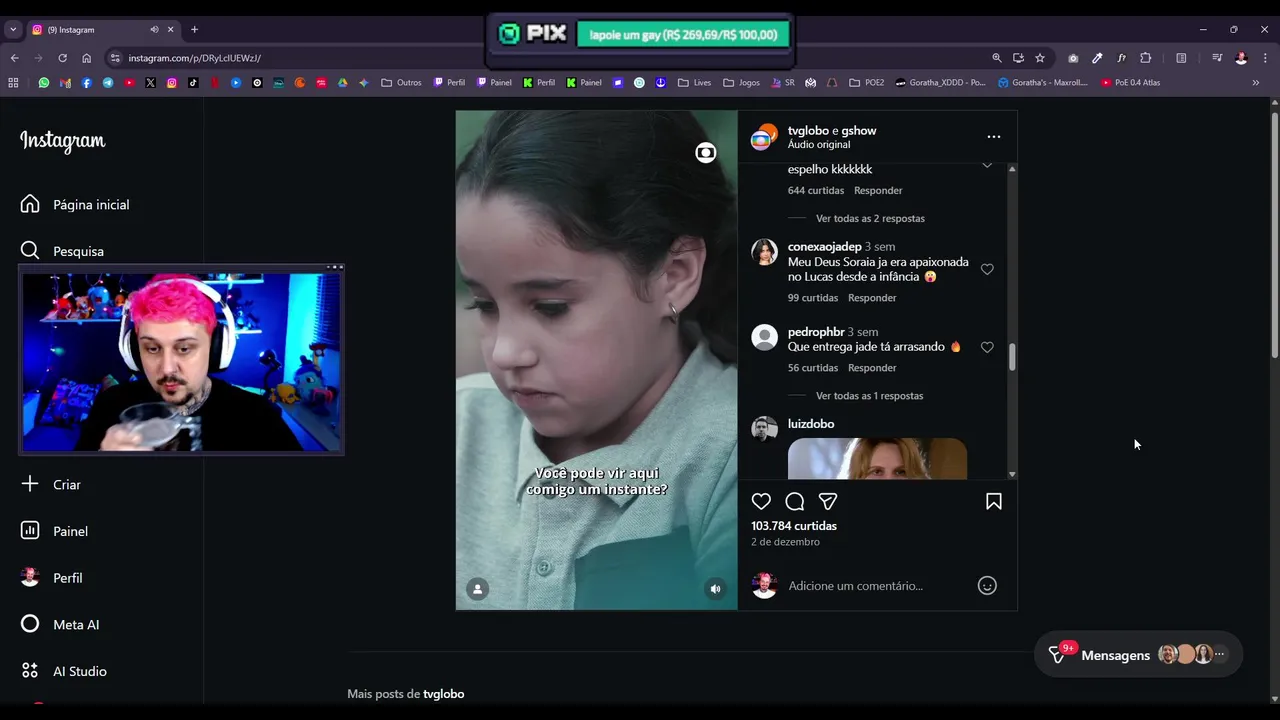The height and width of the screenshot is (720, 1280).
Task: Expand the POE2 bookmark folder
Action: (867, 83)
